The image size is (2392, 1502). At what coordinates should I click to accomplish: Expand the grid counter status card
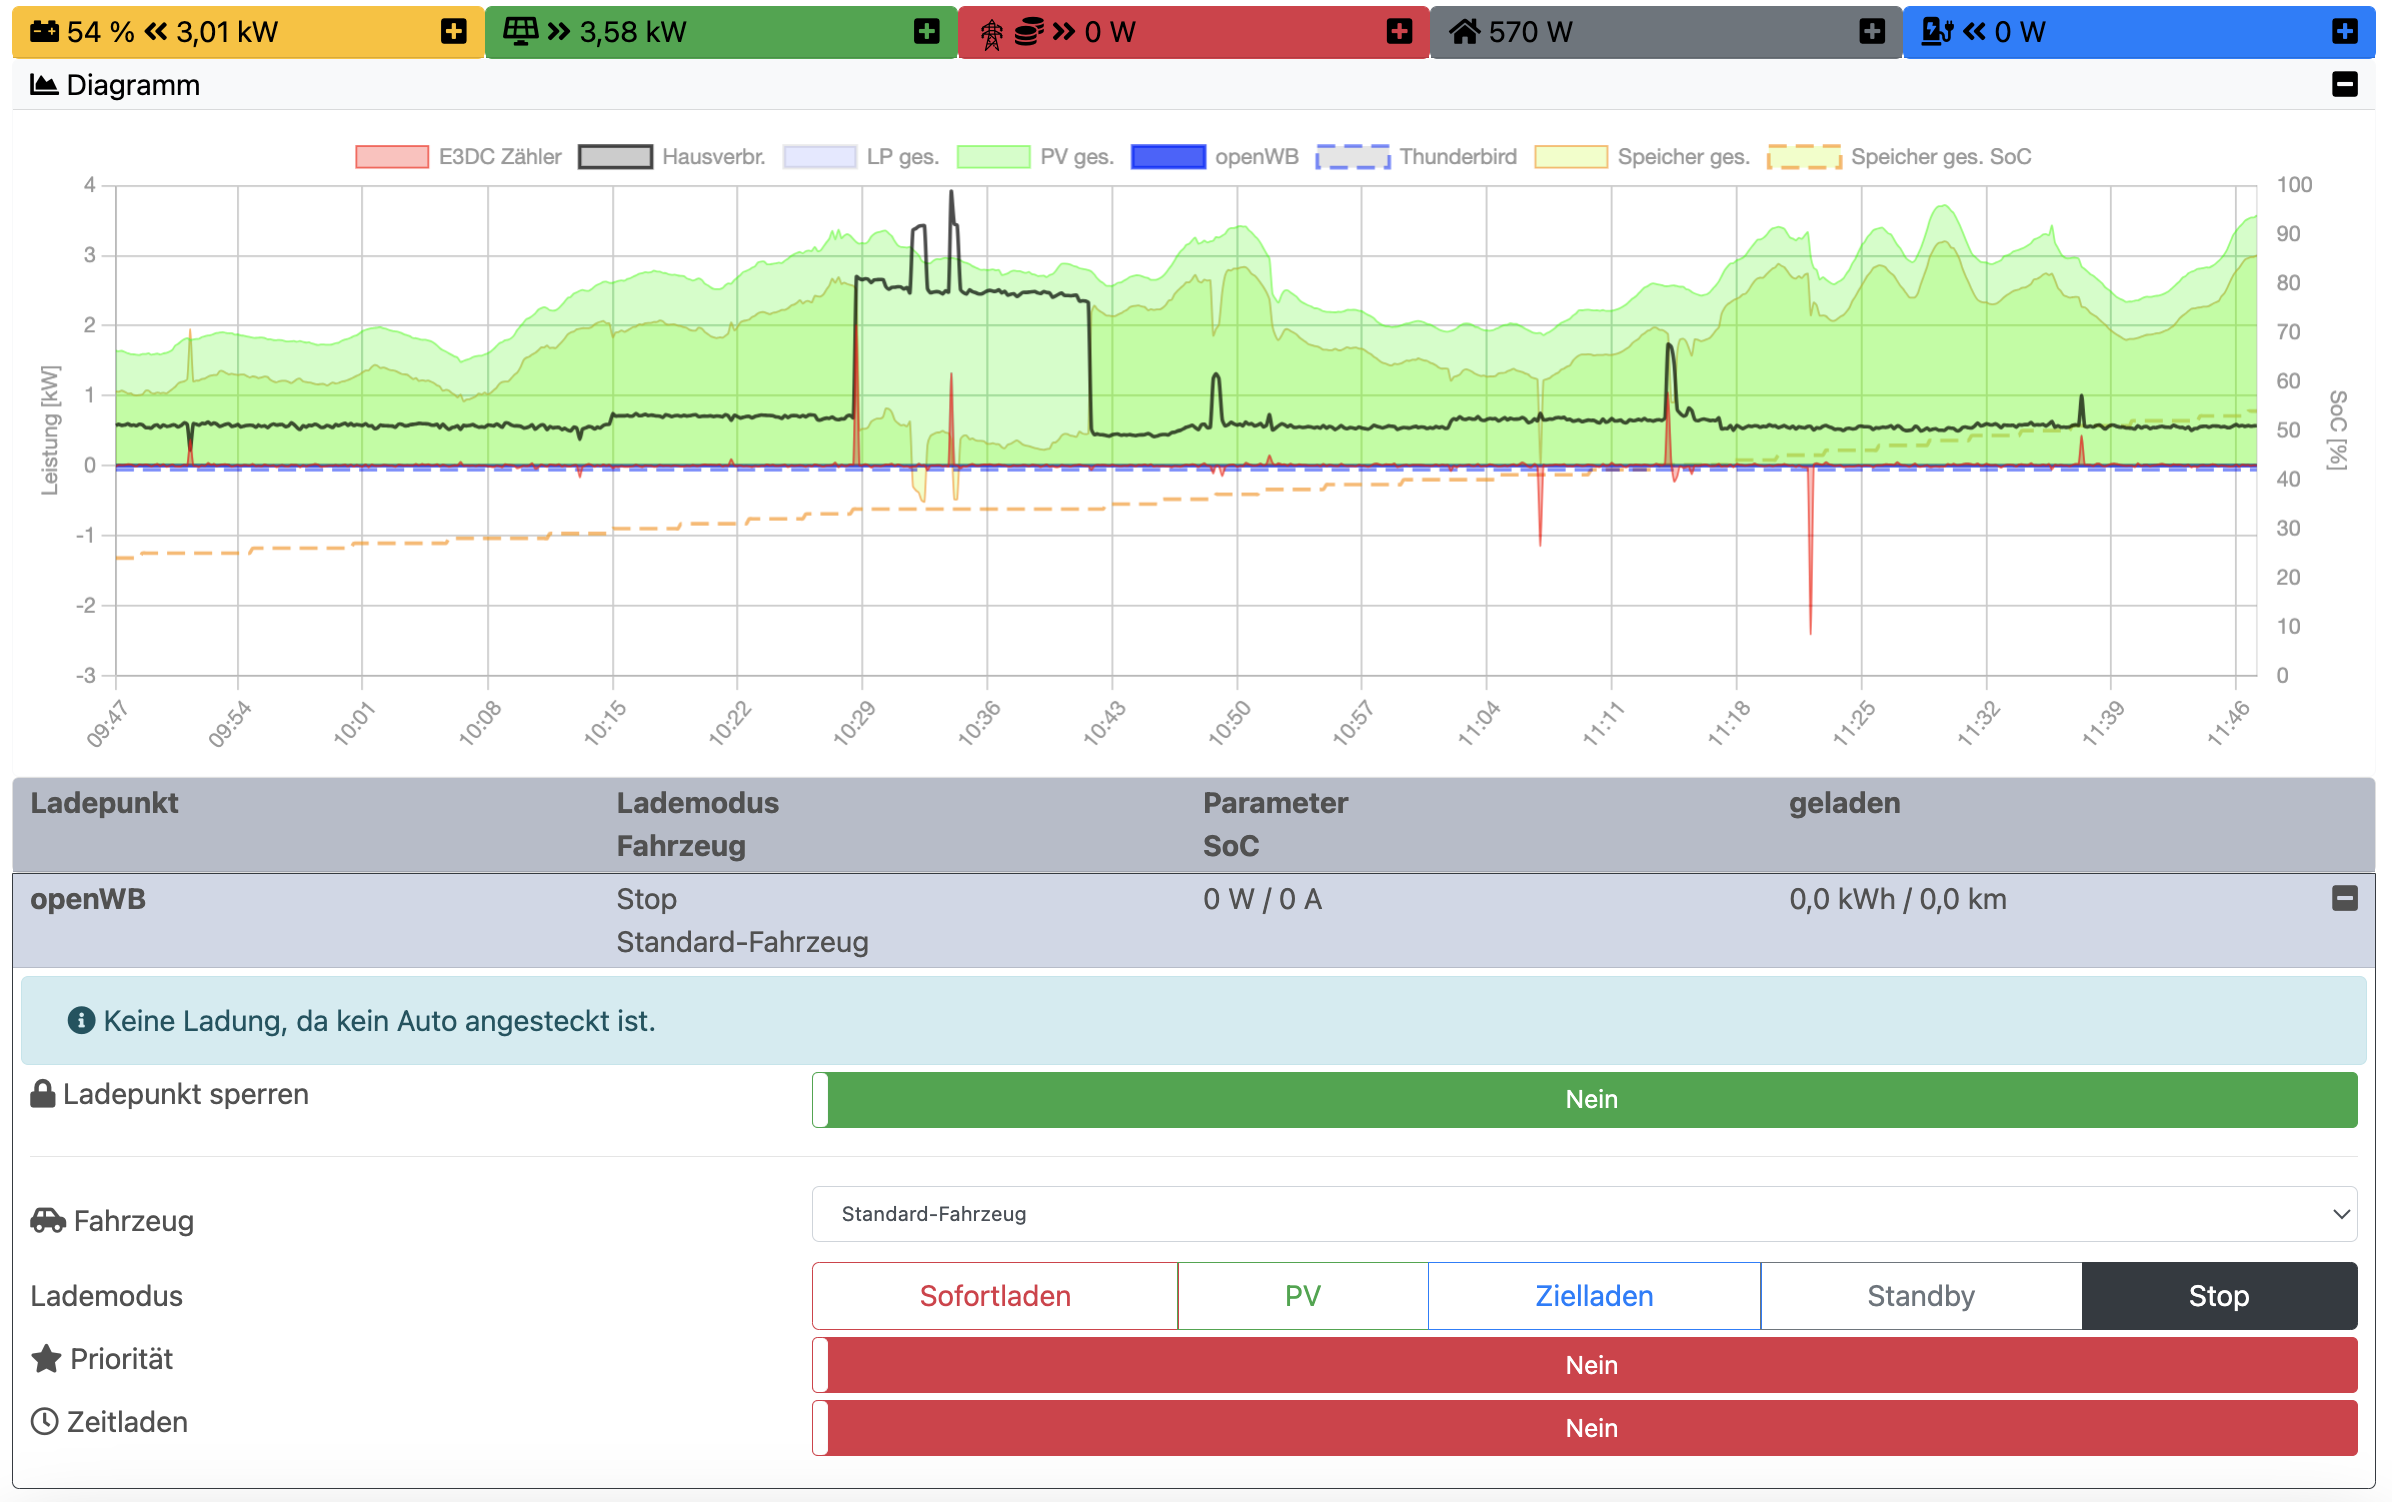1399,32
